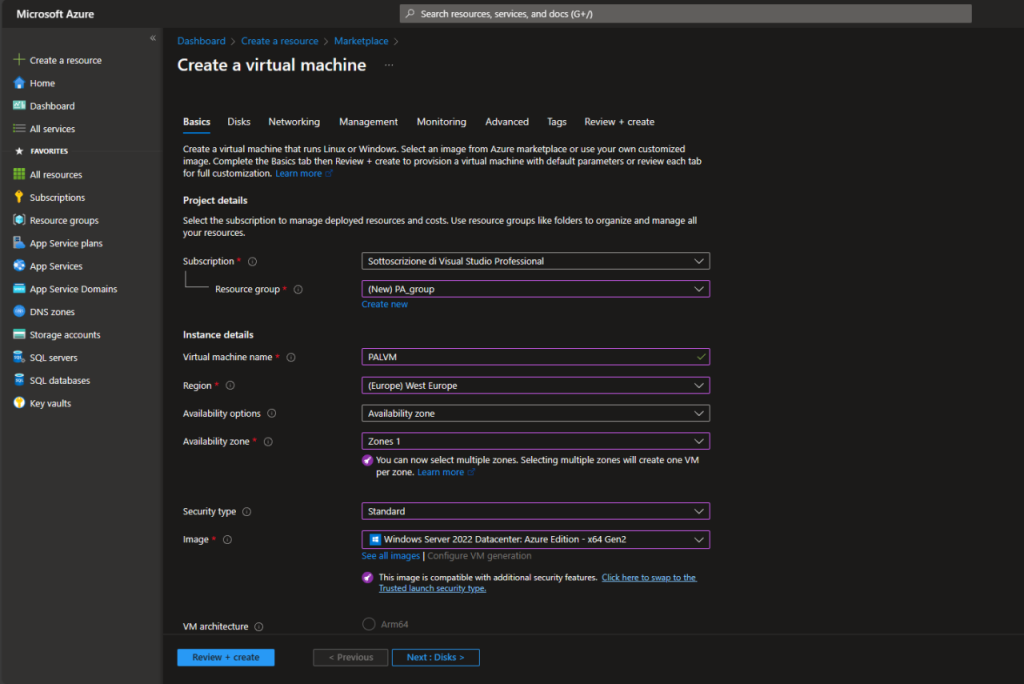Click the Review + create button
The height and width of the screenshot is (684, 1024).
225,657
